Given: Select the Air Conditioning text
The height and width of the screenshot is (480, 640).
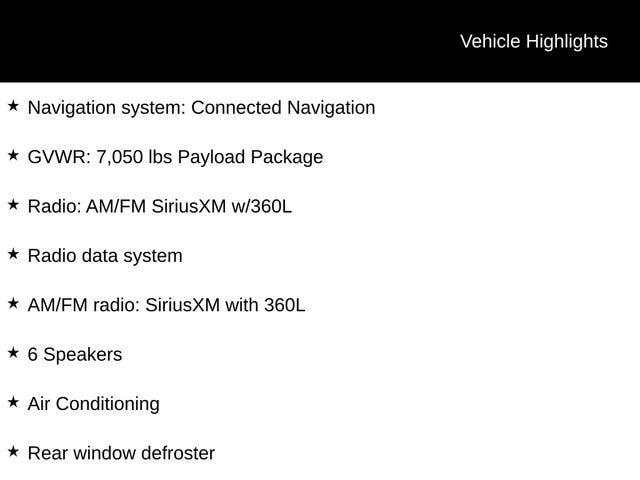Looking at the screenshot, I should pyautogui.click(x=93, y=404).
